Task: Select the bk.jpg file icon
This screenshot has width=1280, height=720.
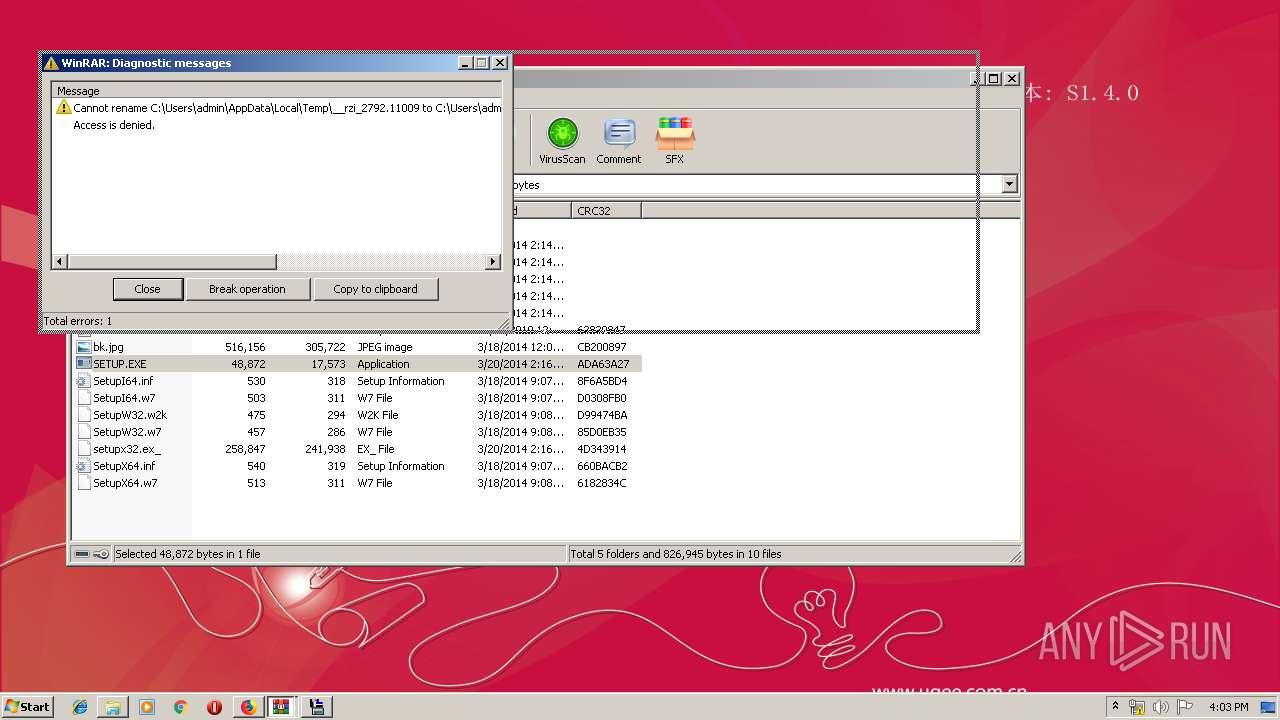Action: coord(84,347)
